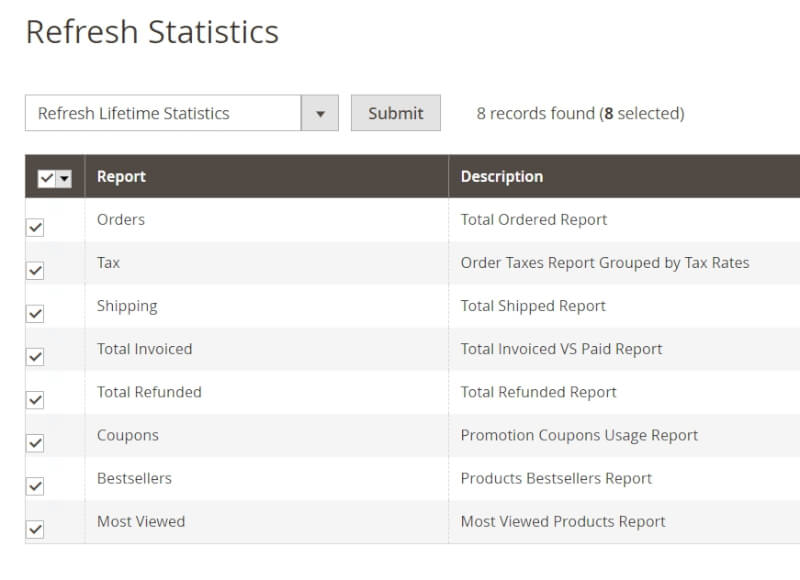Click the Promotion Coupons Usage Report entry
800x580 pixels.
[x=578, y=434]
